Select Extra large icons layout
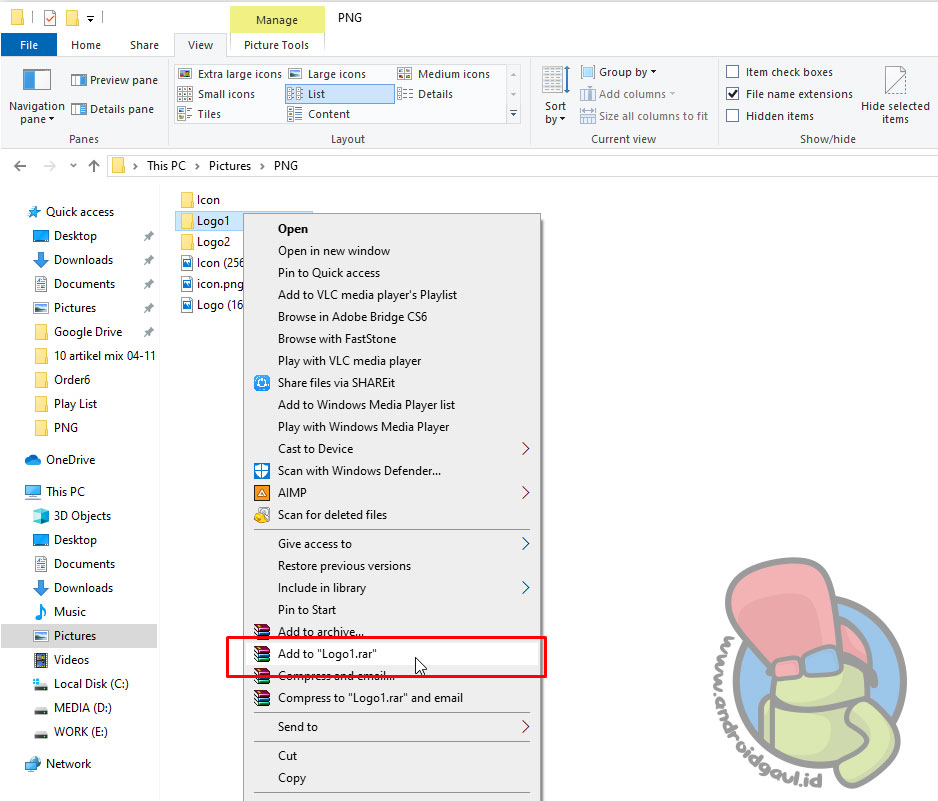 point(230,74)
